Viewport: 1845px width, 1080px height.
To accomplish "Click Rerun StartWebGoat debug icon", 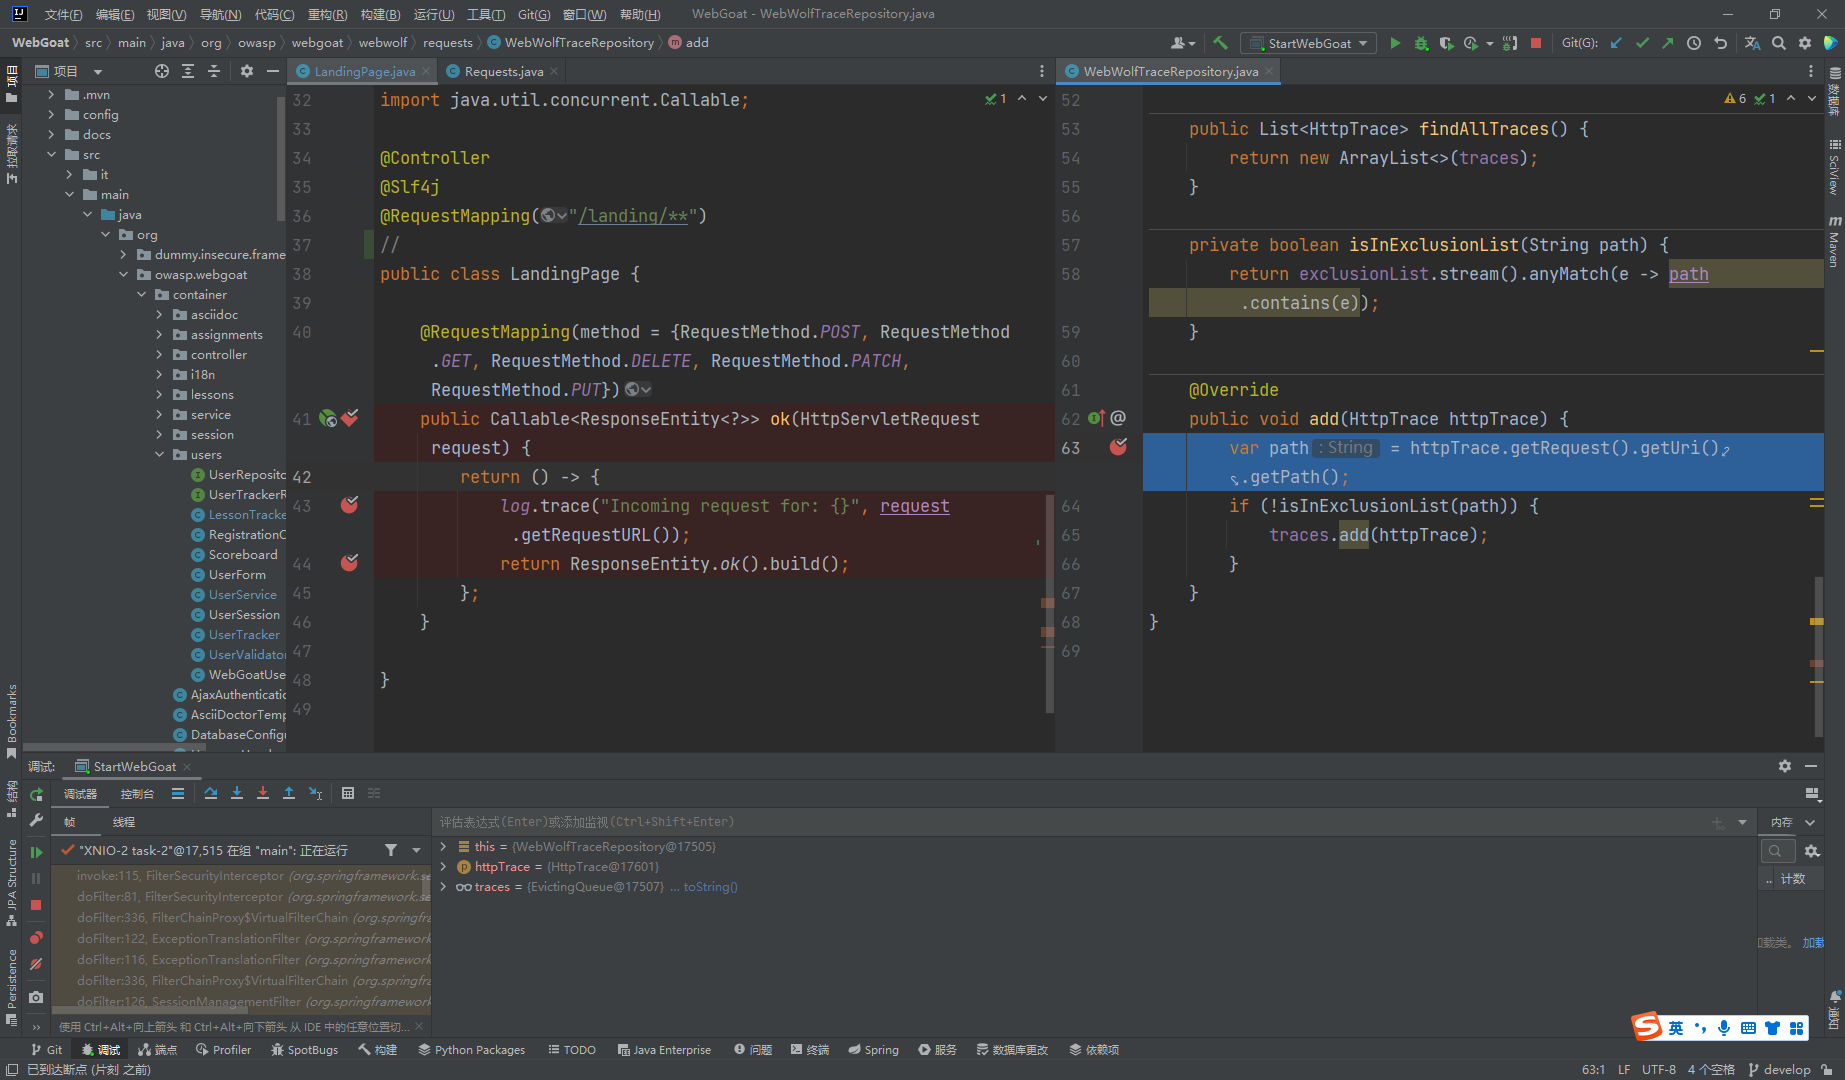I will pyautogui.click(x=36, y=794).
